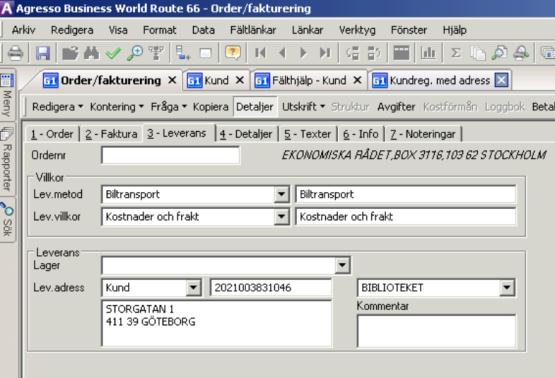Click the open folder toolbar icon
This screenshot has width=555, height=378.
pos(70,53)
